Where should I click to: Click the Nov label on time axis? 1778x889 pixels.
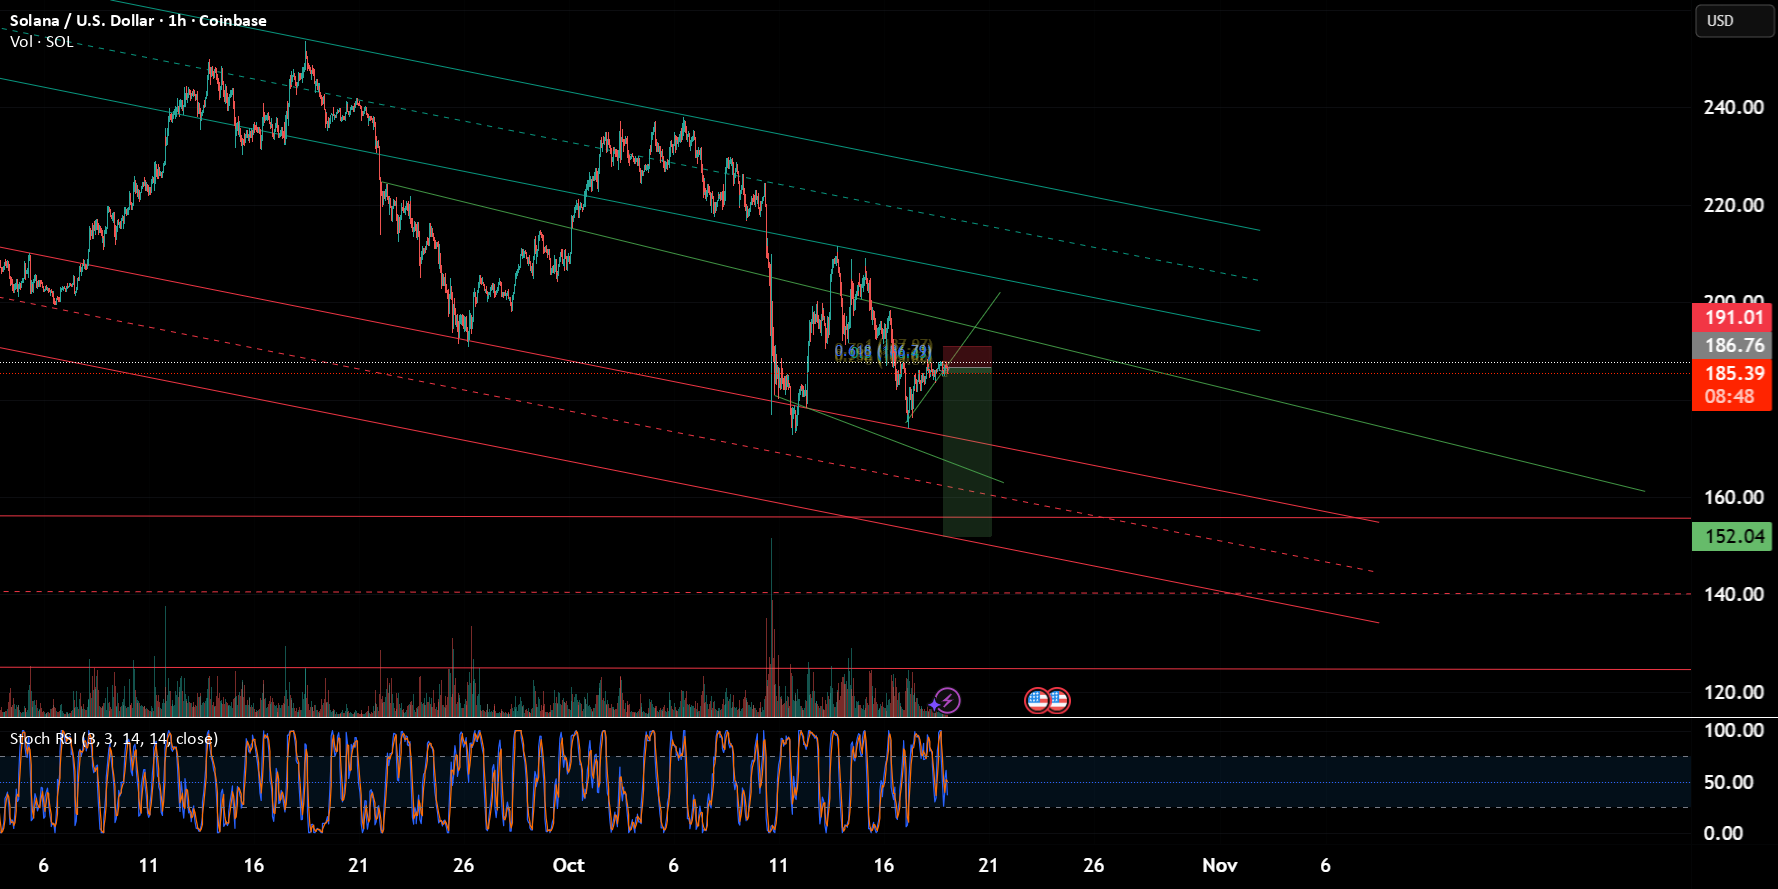pyautogui.click(x=1219, y=865)
